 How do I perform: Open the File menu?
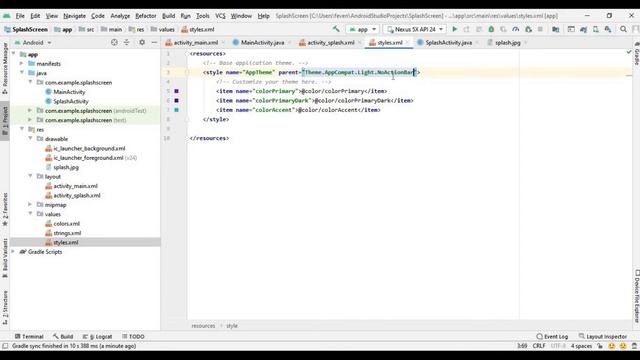20,16
